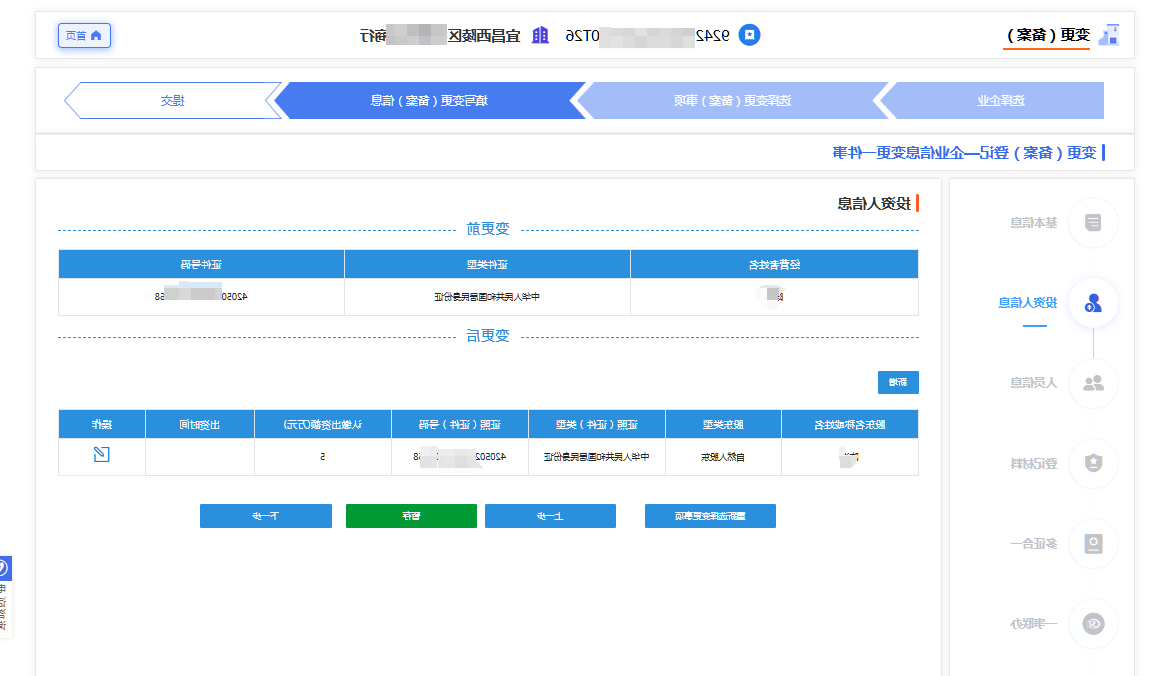Jump to the 提交 step
The height and width of the screenshot is (676, 1163).
coord(172,100)
